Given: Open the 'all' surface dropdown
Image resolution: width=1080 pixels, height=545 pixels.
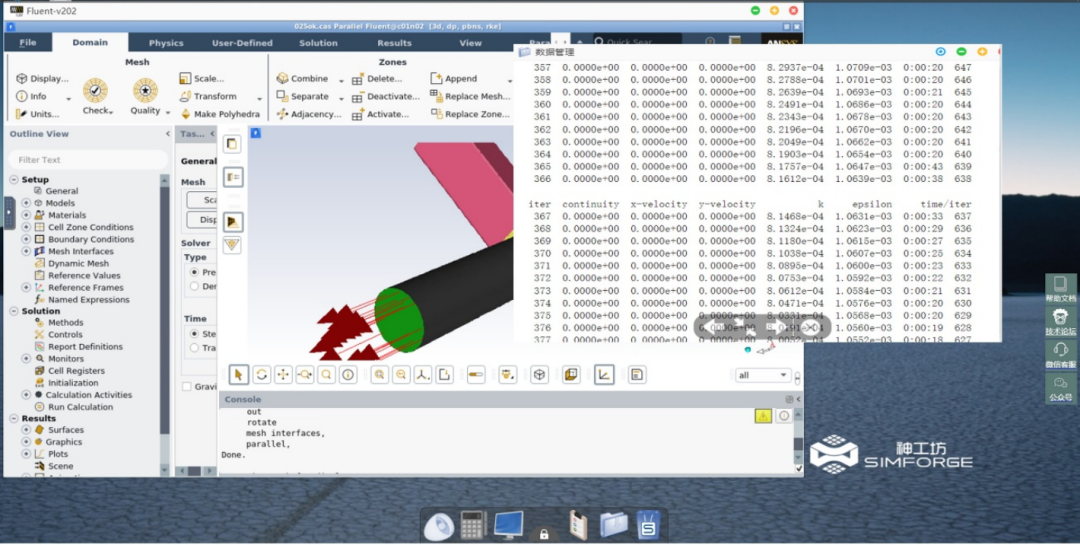Looking at the screenshot, I should tap(763, 376).
